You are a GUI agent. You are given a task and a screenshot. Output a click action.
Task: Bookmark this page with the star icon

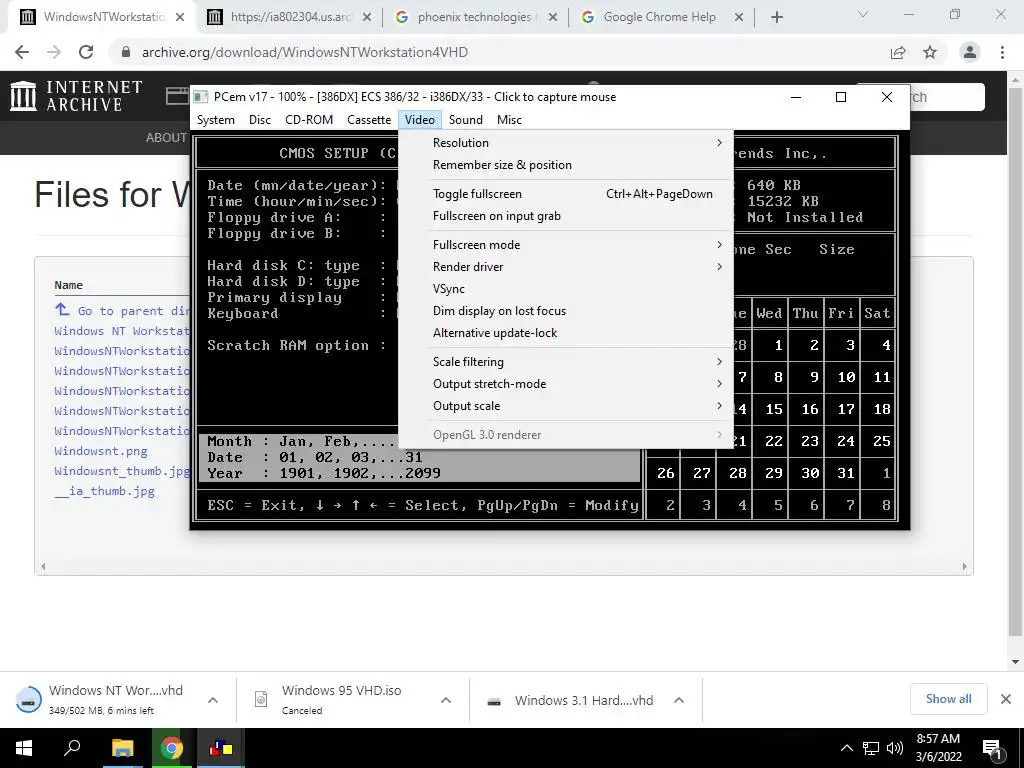tap(930, 52)
